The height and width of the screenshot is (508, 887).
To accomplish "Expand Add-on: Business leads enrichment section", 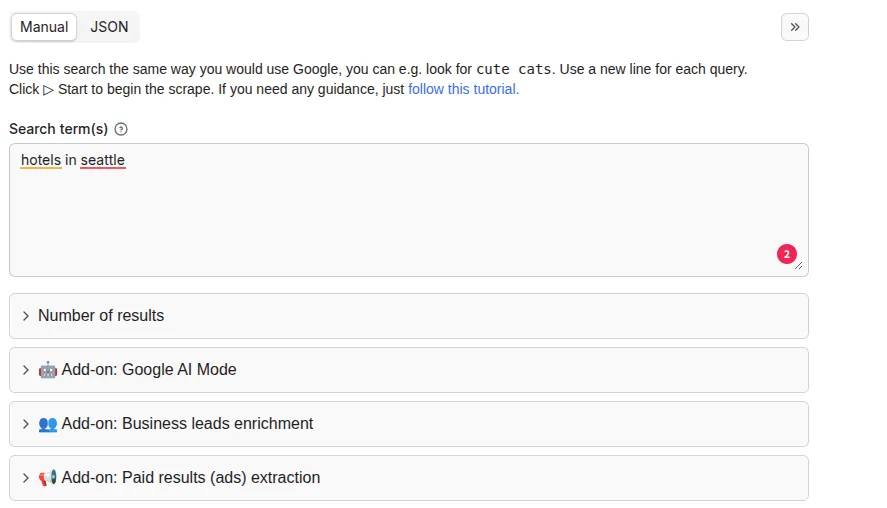I will tap(408, 424).
